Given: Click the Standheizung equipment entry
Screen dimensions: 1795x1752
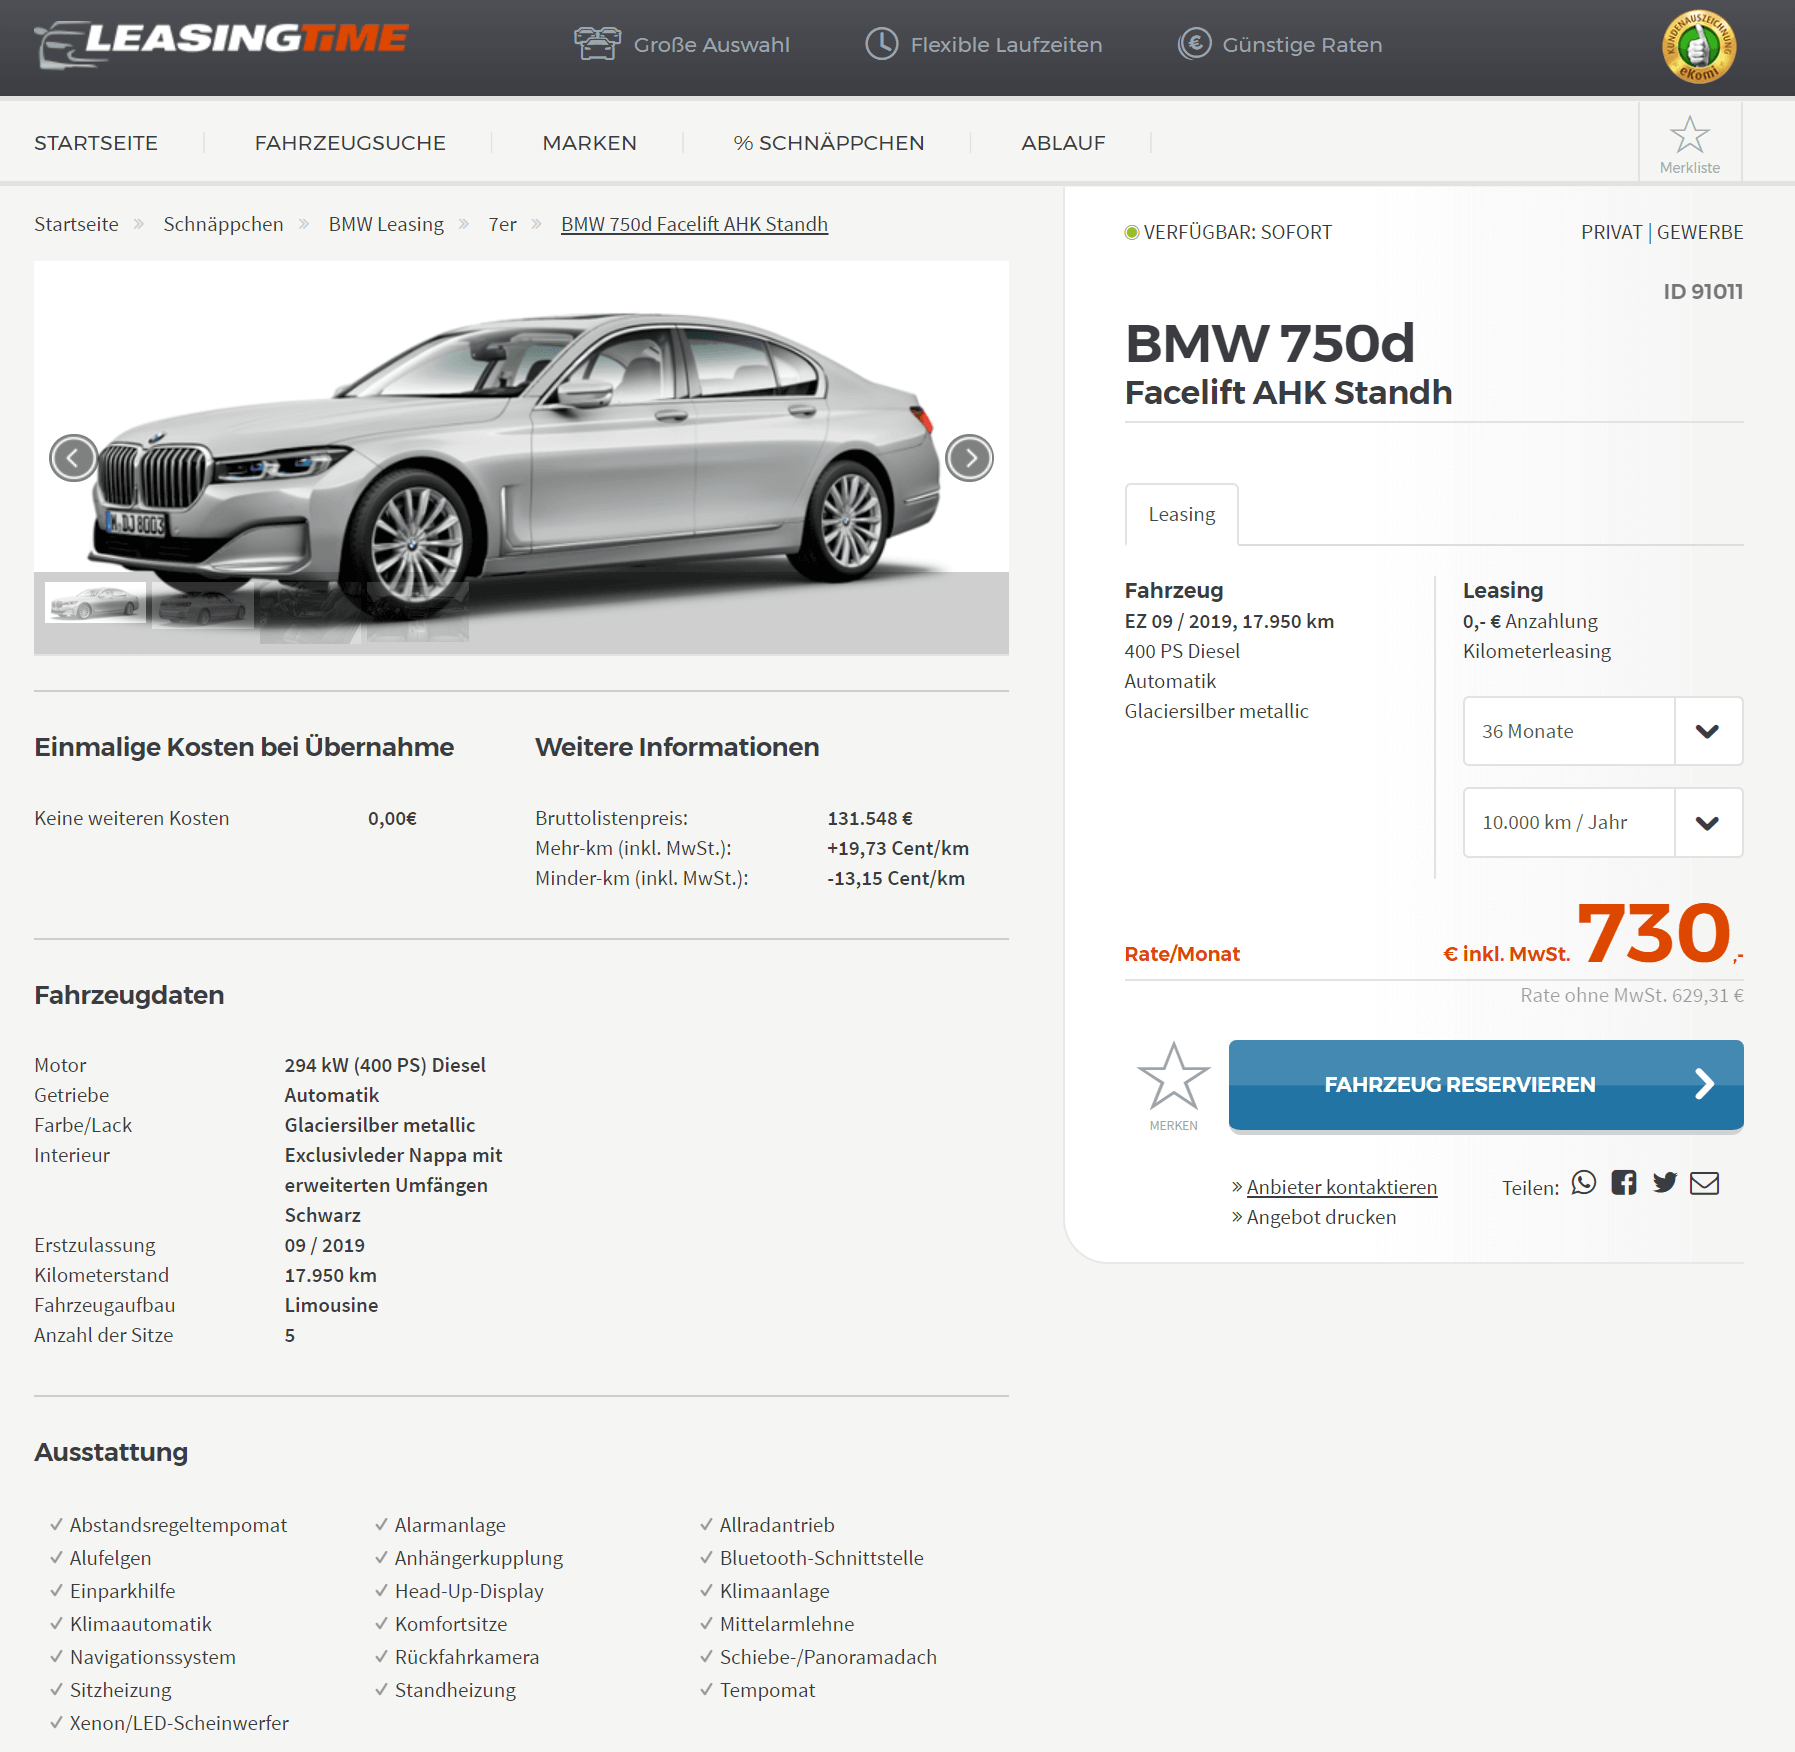Looking at the screenshot, I should (x=455, y=1690).
